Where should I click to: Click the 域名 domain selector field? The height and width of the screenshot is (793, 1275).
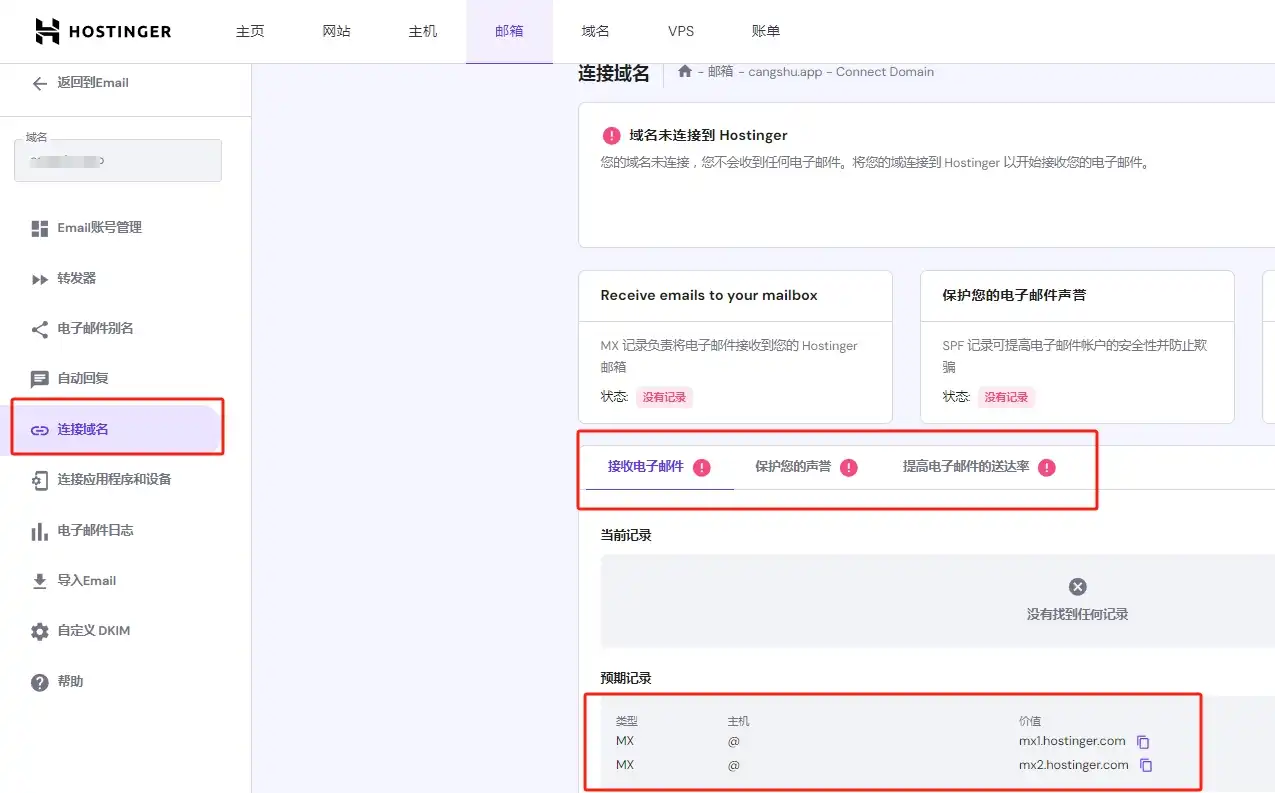pos(118,160)
